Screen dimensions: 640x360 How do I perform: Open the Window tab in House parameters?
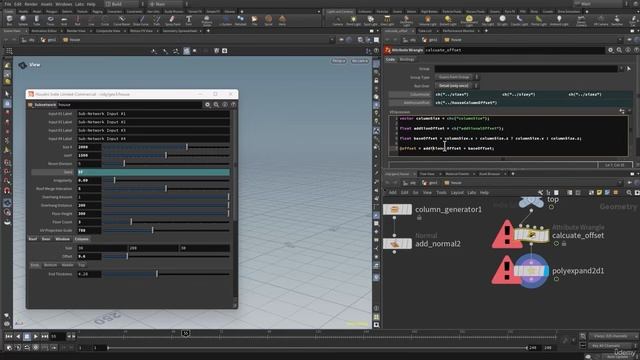click(x=62, y=239)
